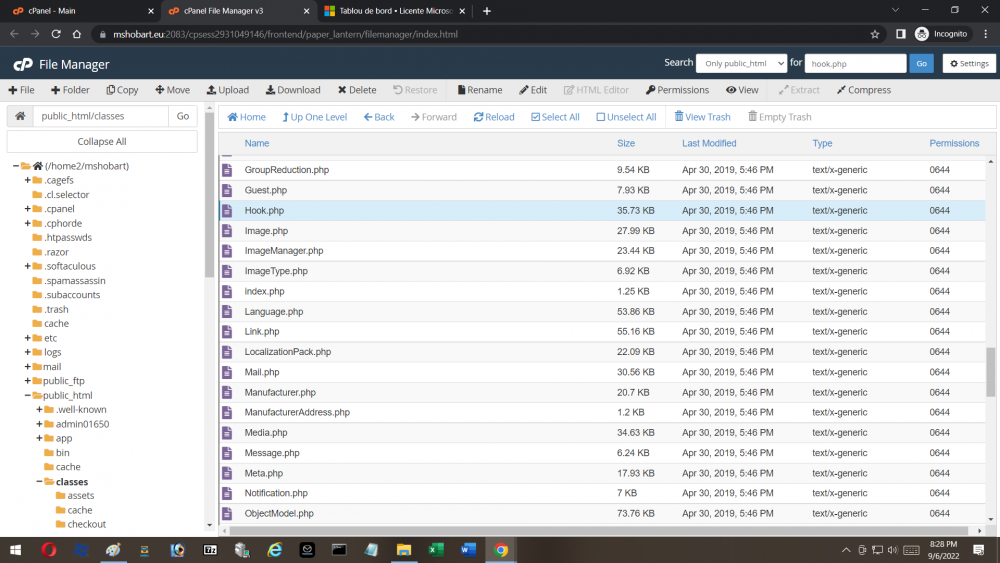Click the path Go button
Viewport: 1000px width, 563px height.
pyautogui.click(x=183, y=116)
